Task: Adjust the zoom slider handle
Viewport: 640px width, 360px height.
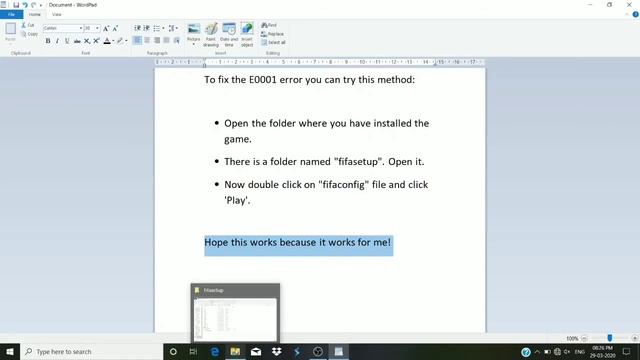Action: [x=610, y=338]
